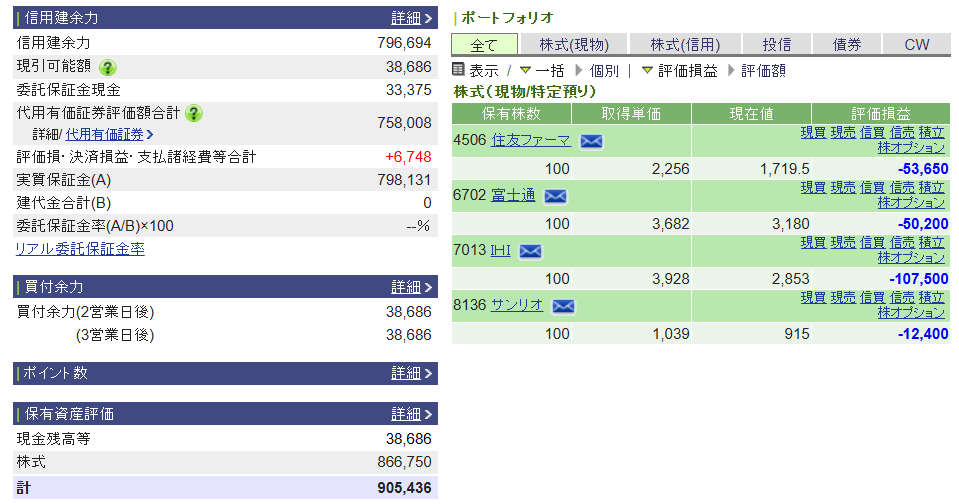Expand 信用建余力 details via 詳細
Image resolution: width=959 pixels, height=504 pixels.
point(411,18)
